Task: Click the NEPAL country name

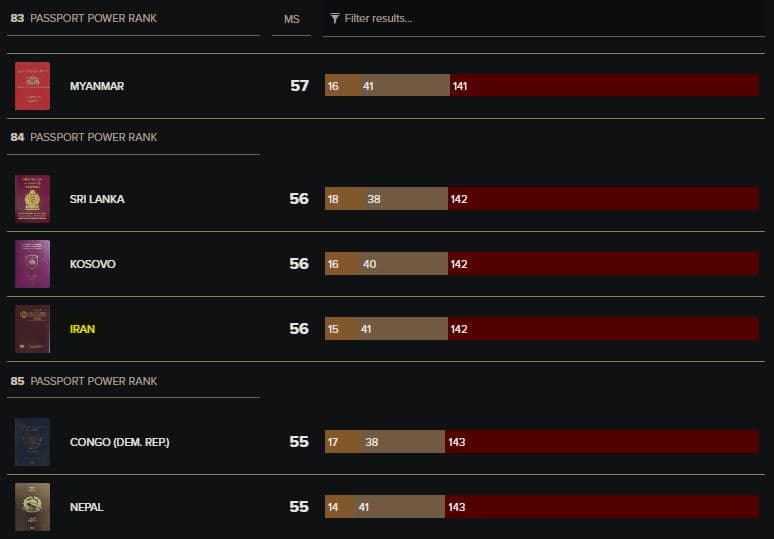Action: coord(86,507)
